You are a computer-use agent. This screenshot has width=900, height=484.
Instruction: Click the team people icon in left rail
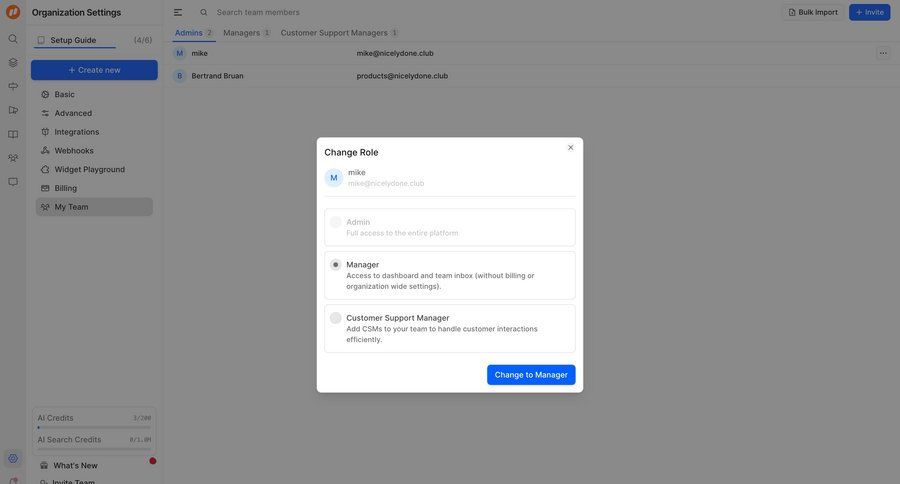(x=13, y=158)
